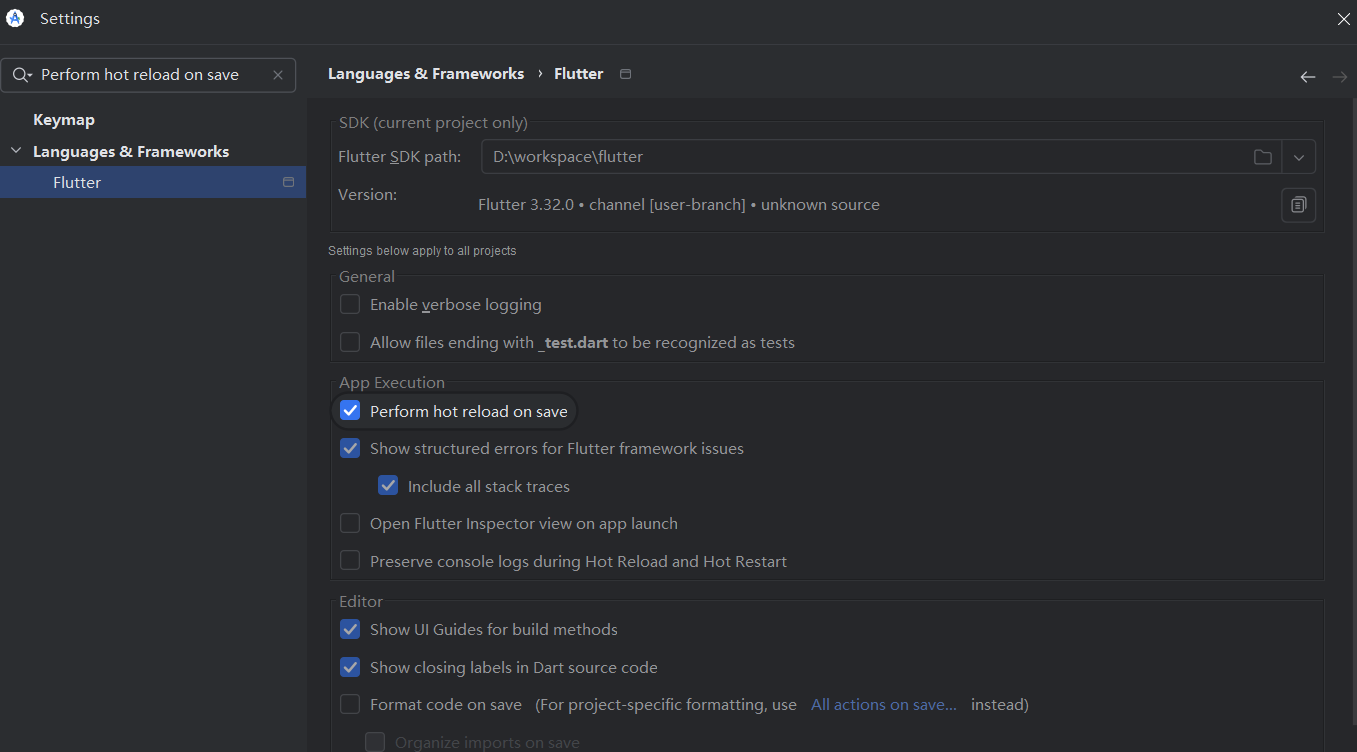Click project-level icon on Flutter tree row
This screenshot has width=1357, height=752.
click(x=288, y=182)
